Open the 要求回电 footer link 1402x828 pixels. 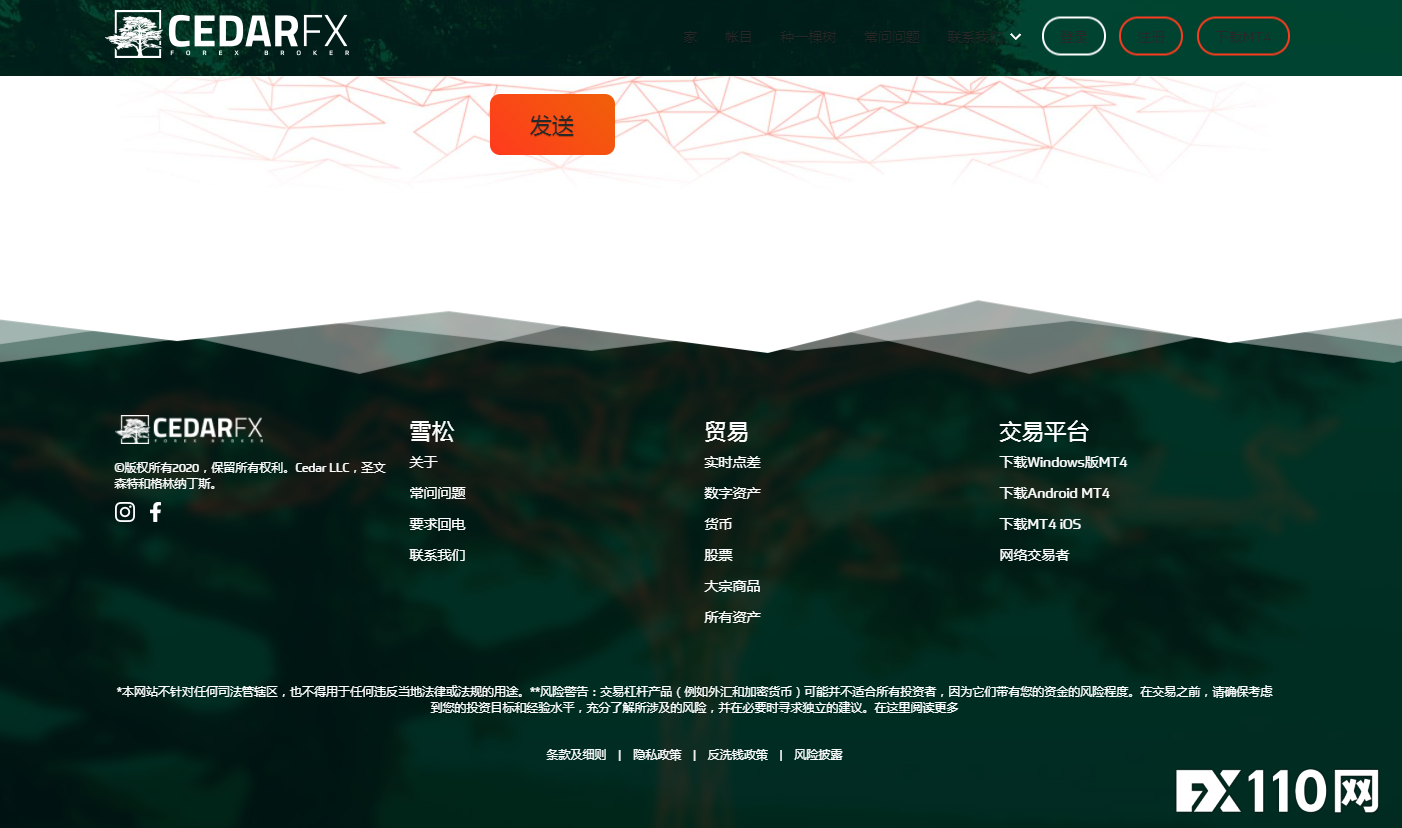437,524
